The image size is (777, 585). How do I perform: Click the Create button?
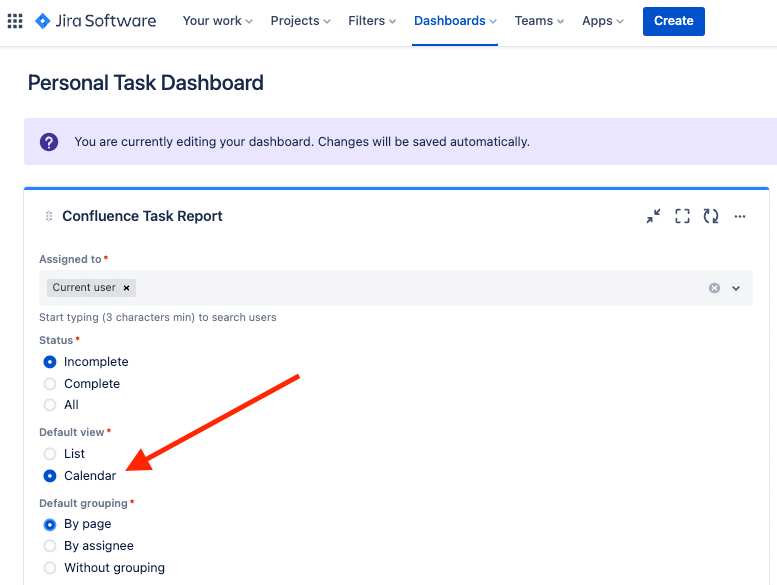673,21
